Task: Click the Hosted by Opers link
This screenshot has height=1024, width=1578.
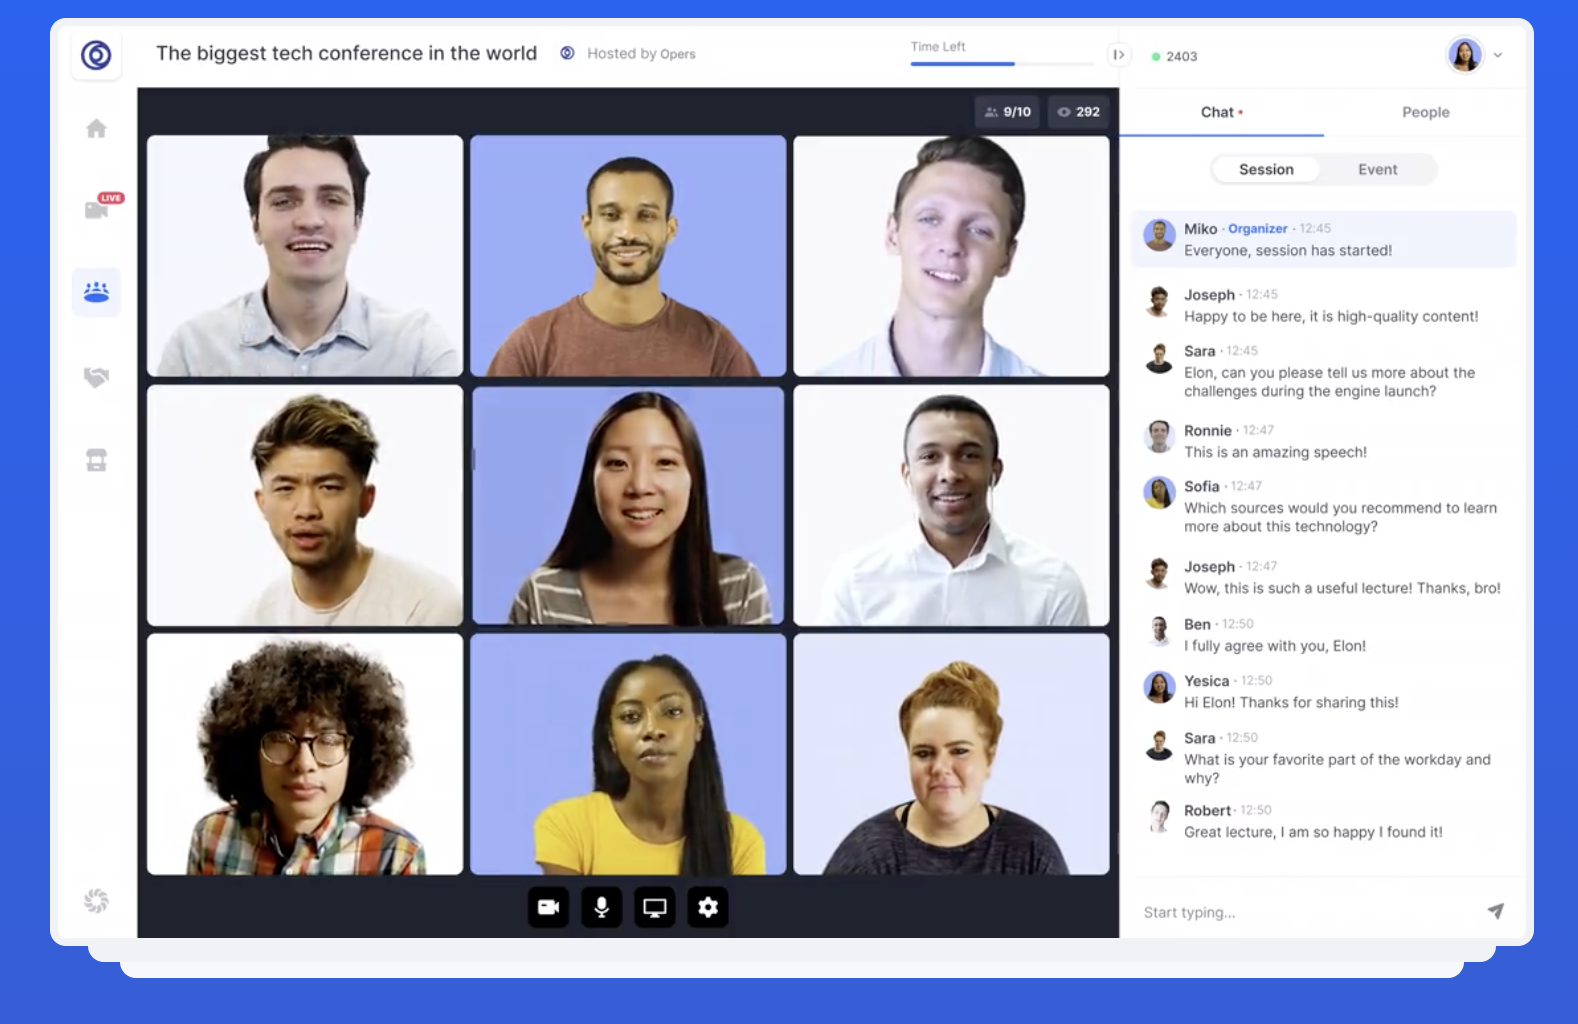Action: 640,54
